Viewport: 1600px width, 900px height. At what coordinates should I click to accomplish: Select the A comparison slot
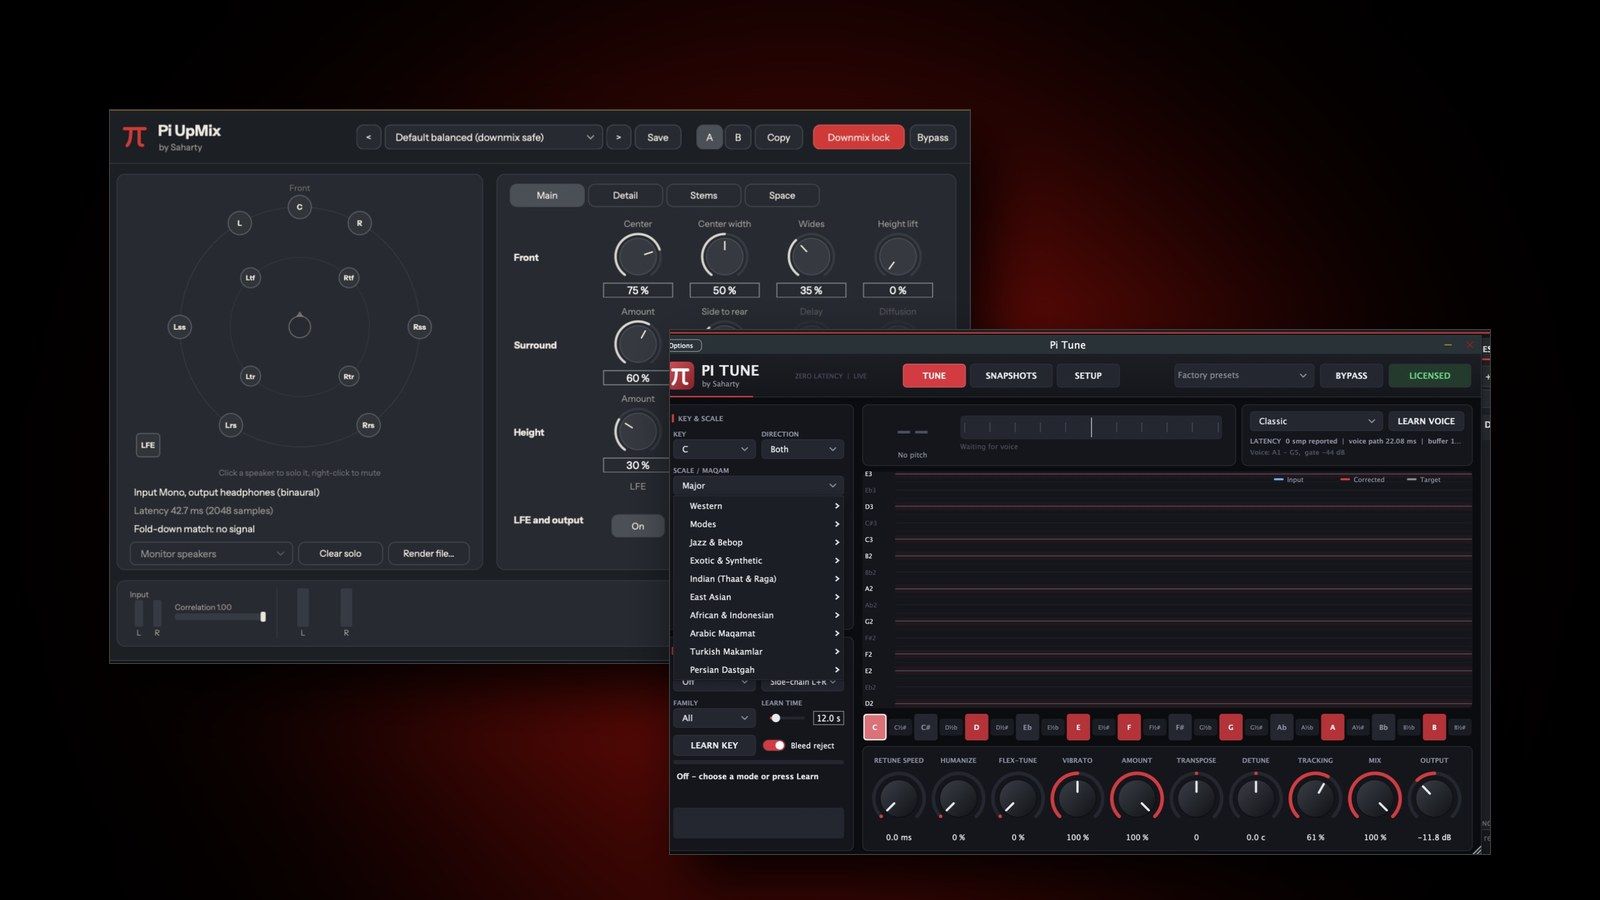(x=710, y=137)
